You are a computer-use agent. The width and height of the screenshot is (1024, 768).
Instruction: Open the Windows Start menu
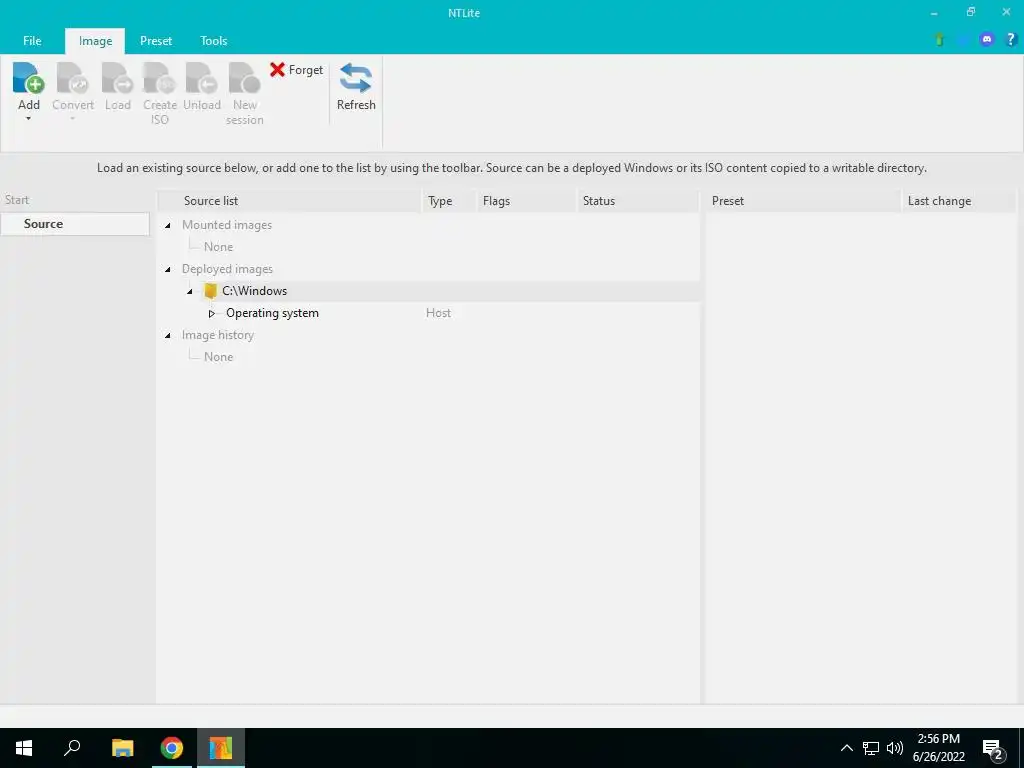point(24,748)
